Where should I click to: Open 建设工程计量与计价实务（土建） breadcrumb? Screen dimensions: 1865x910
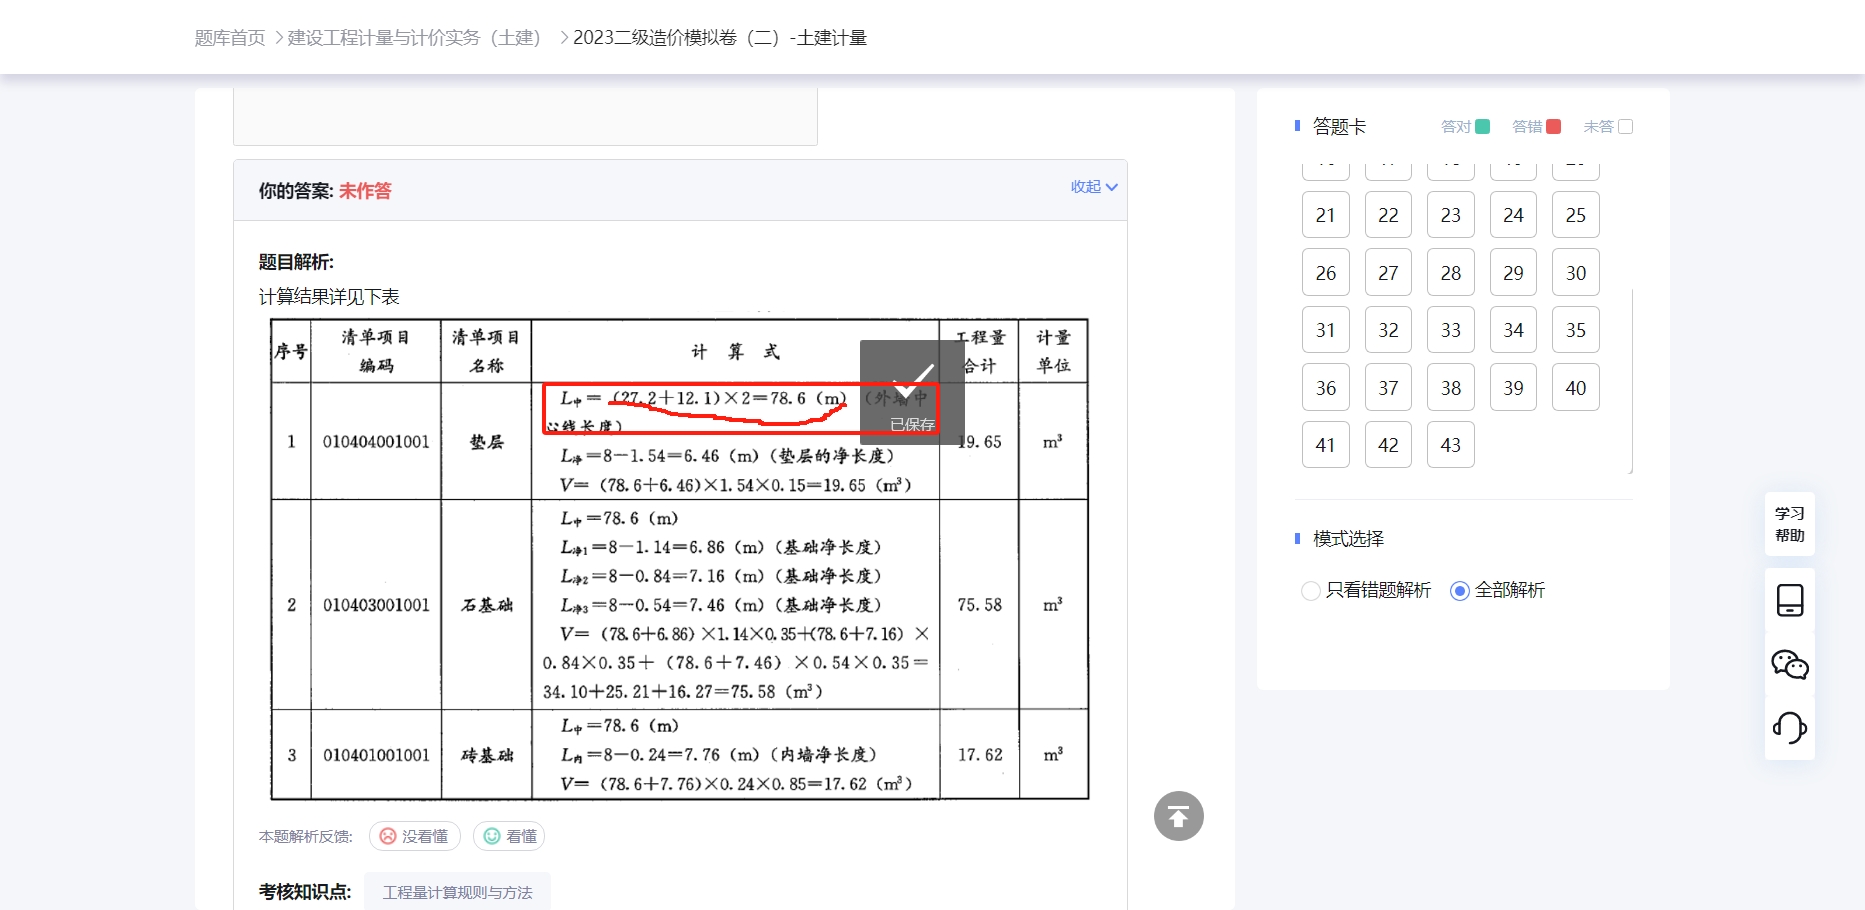414,38
